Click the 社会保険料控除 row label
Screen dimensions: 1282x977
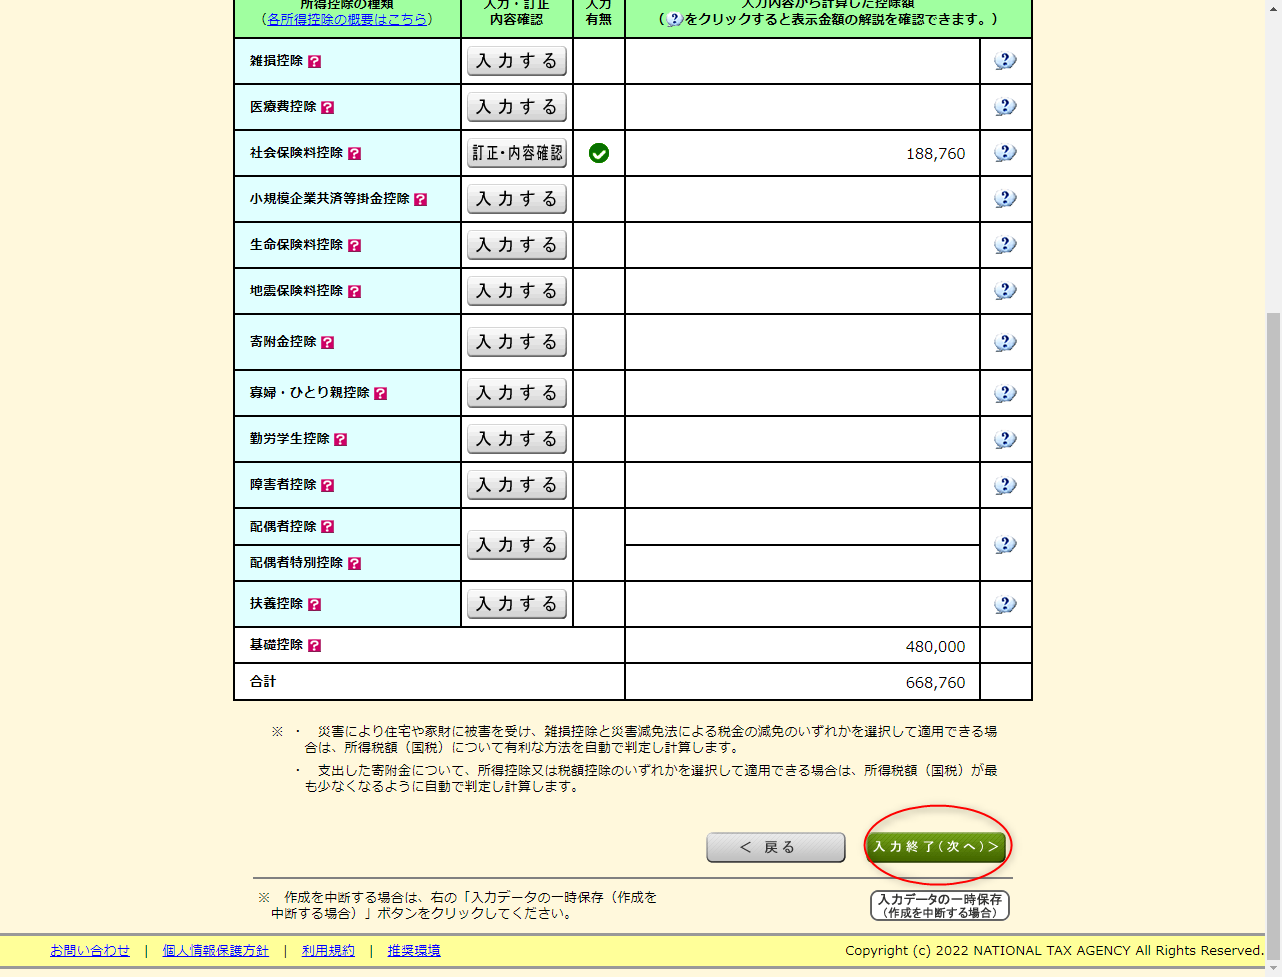[x=296, y=153]
